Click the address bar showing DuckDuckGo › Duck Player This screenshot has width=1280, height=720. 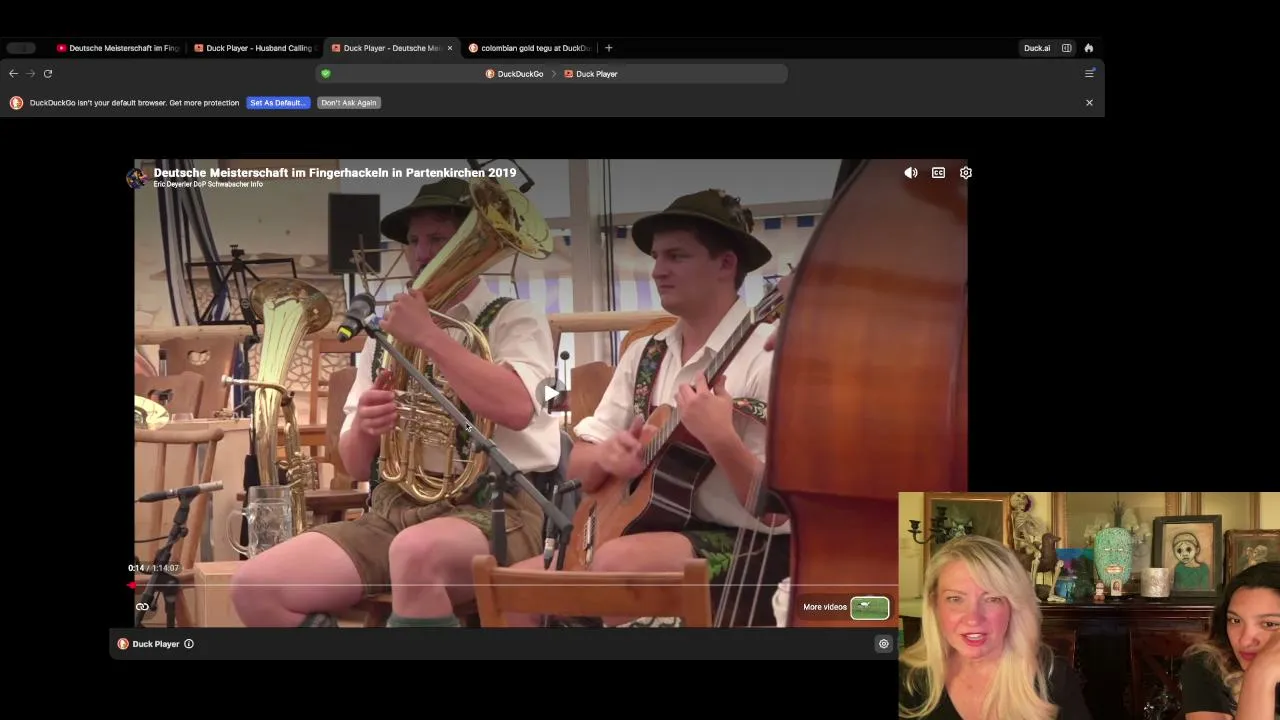tap(552, 74)
